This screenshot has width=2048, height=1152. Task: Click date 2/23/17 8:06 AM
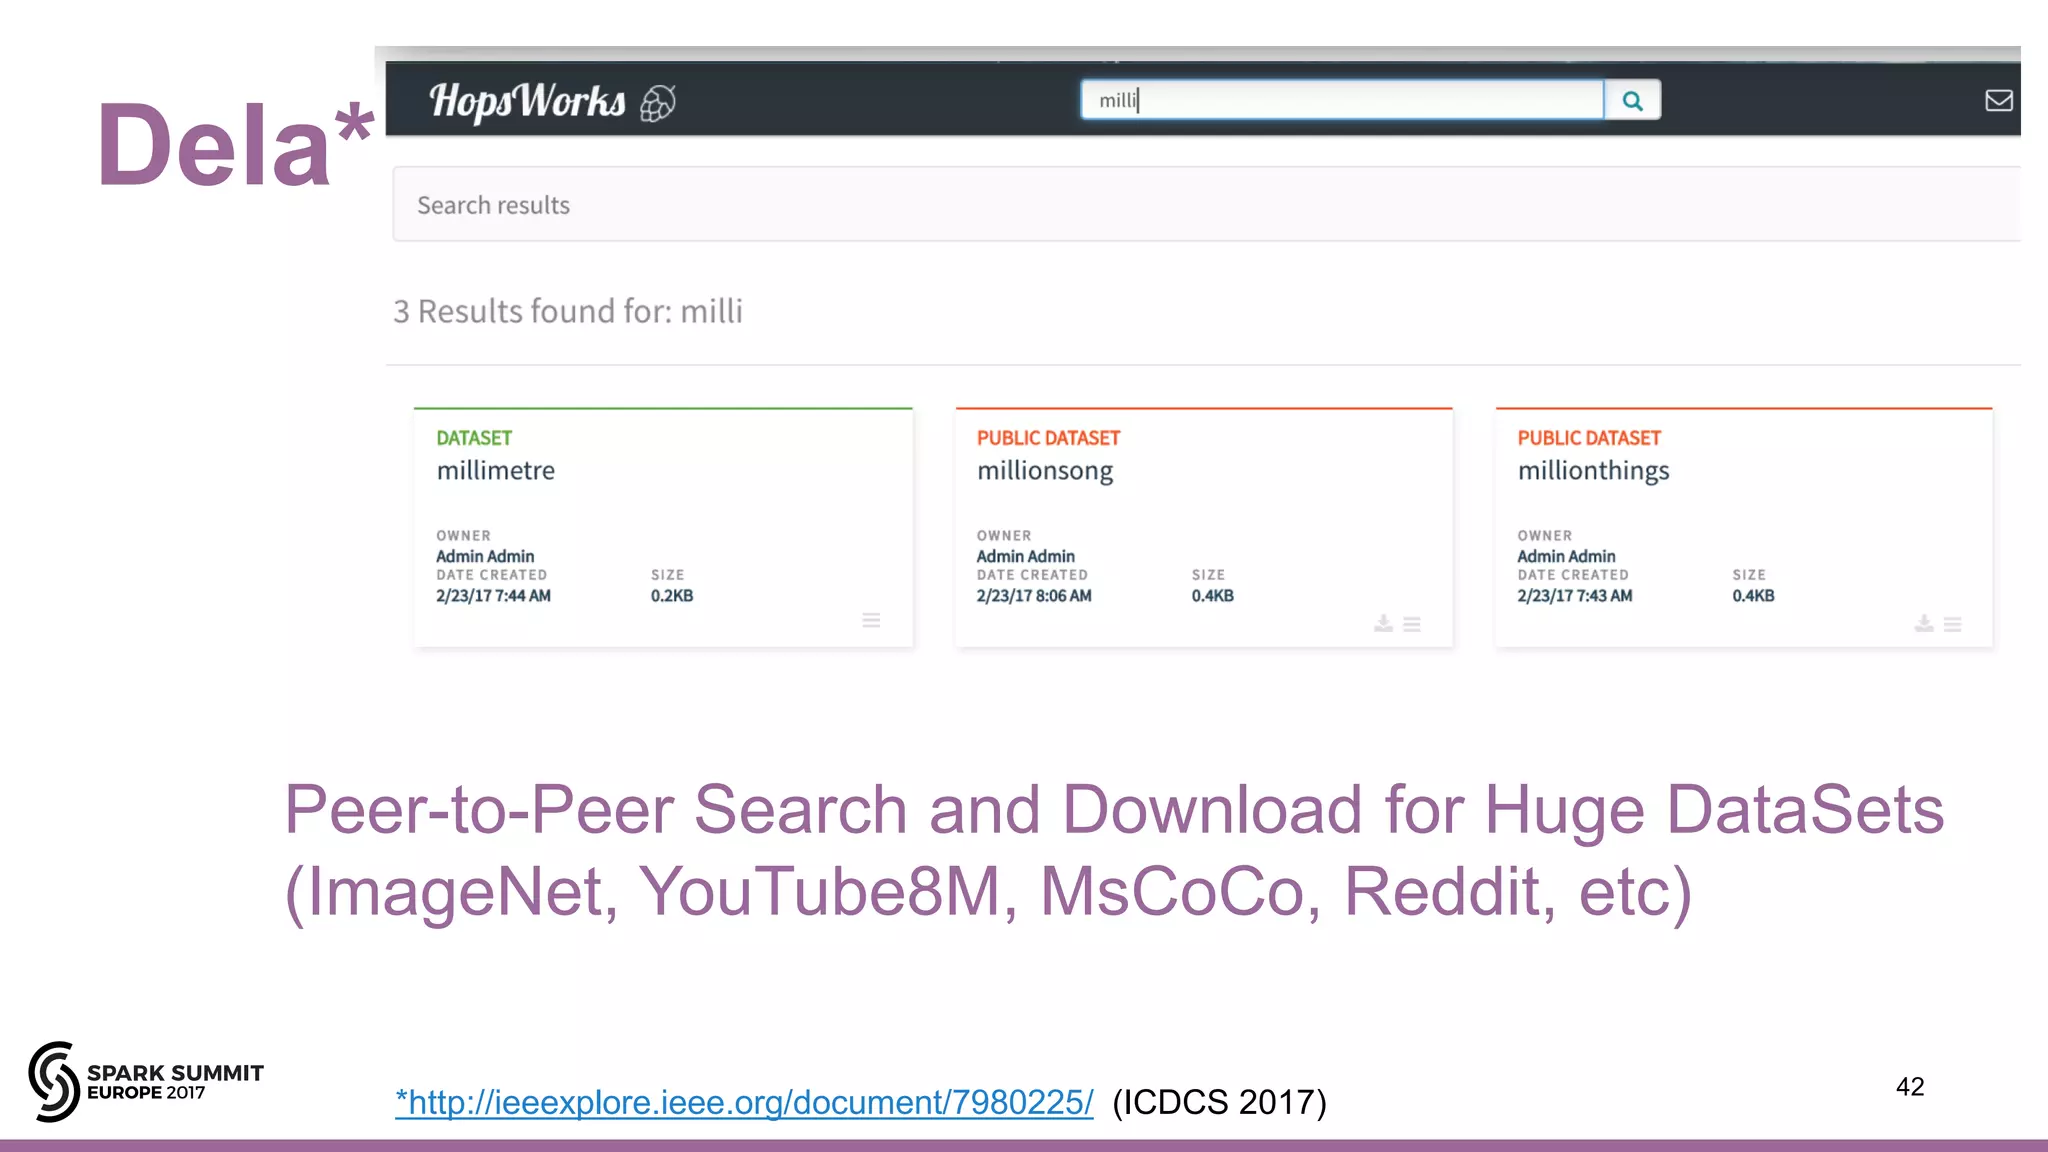(1034, 595)
